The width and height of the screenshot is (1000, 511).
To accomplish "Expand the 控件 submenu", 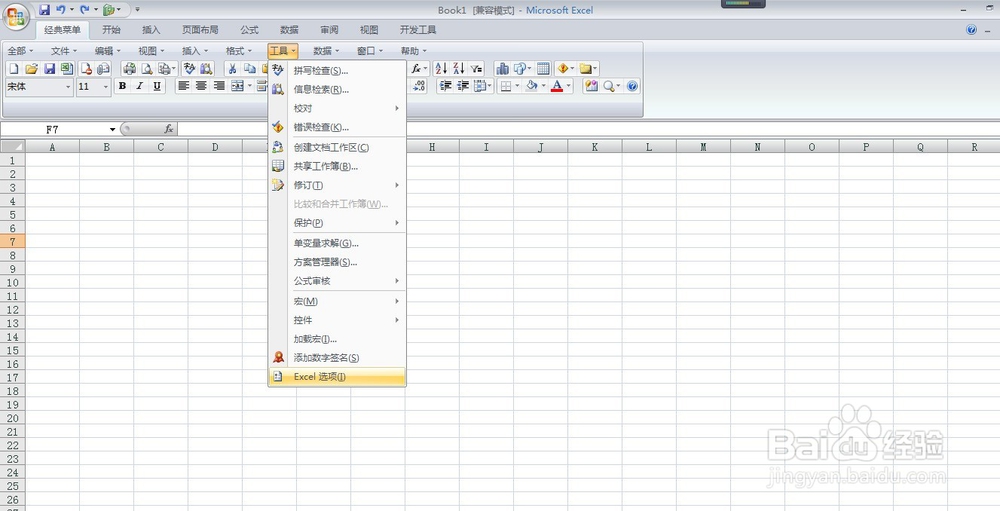I will click(337, 320).
